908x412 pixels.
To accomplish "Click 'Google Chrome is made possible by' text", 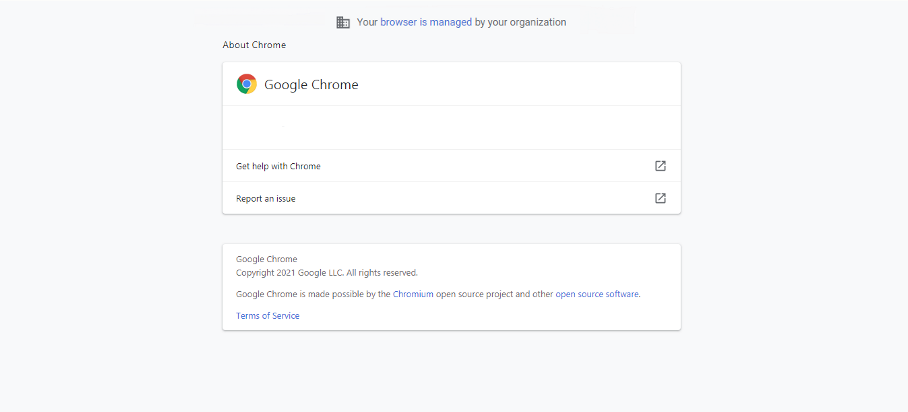I will [x=313, y=294].
